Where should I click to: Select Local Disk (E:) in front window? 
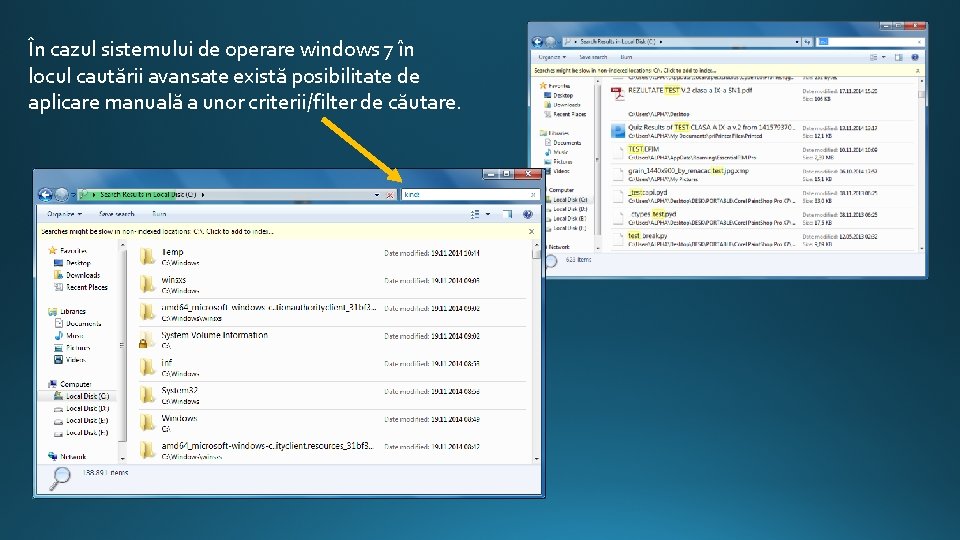click(87, 421)
